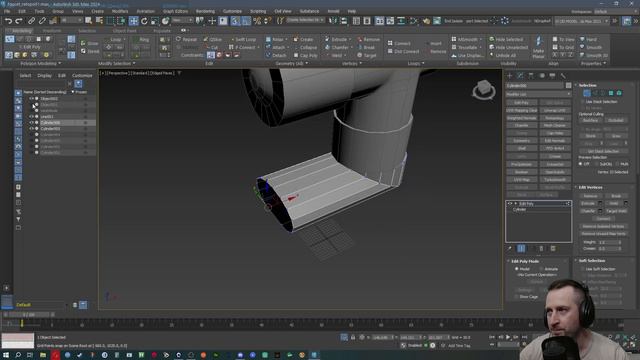Viewport: 640px width, 360px height.
Task: Activate the Select and Scale tool
Action: tap(155, 21)
